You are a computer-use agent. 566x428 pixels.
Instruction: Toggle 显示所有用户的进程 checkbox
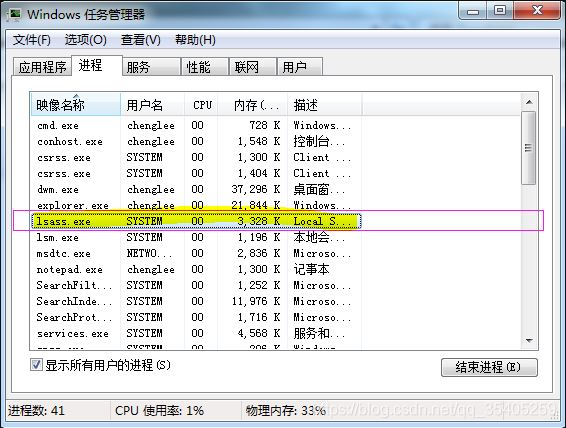coord(36,365)
